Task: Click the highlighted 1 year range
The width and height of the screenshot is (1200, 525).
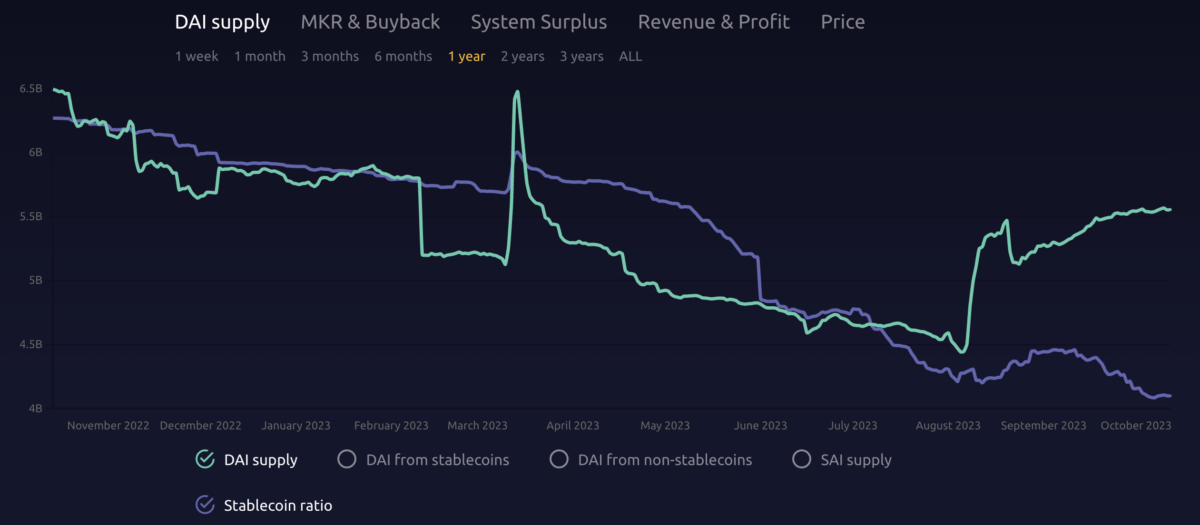Action: [466, 56]
